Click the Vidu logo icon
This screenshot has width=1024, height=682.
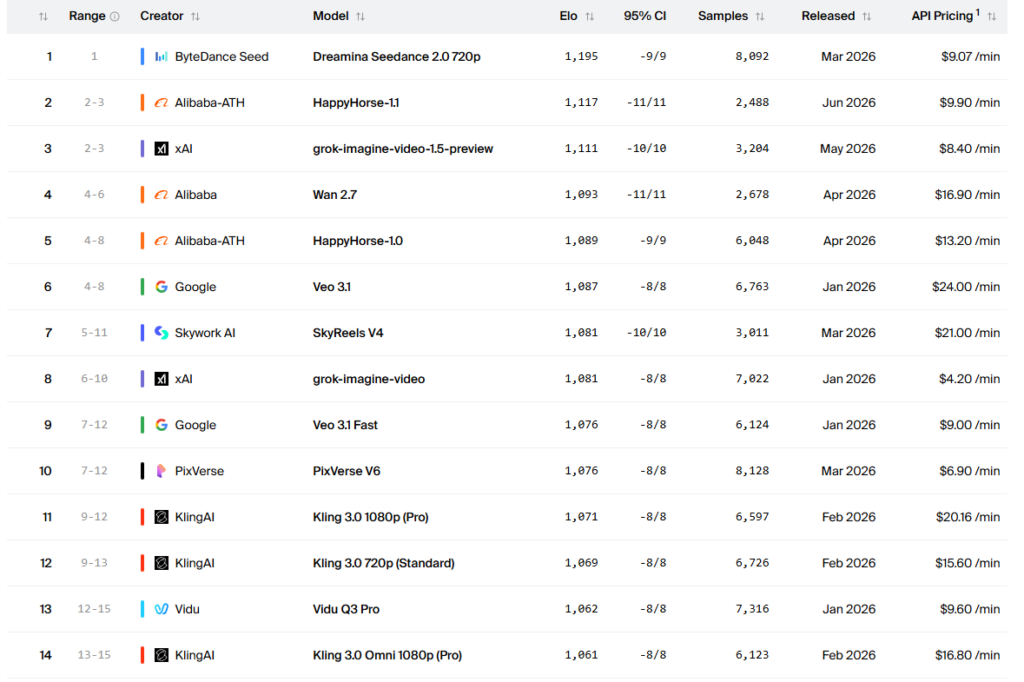click(x=161, y=609)
